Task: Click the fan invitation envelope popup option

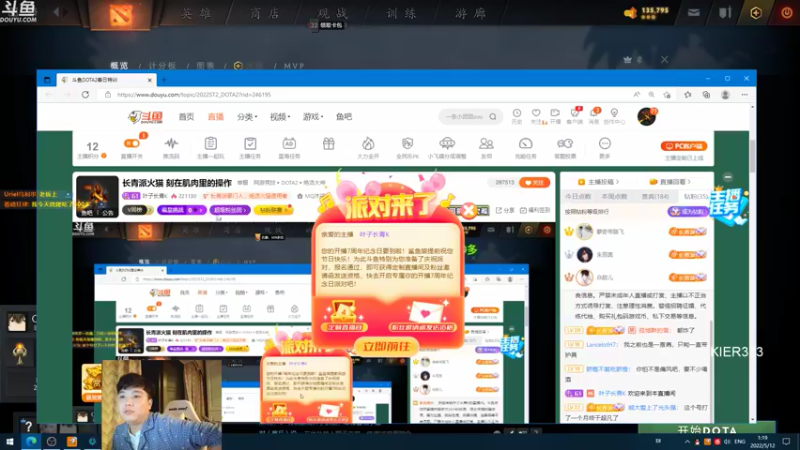Action: click(422, 317)
